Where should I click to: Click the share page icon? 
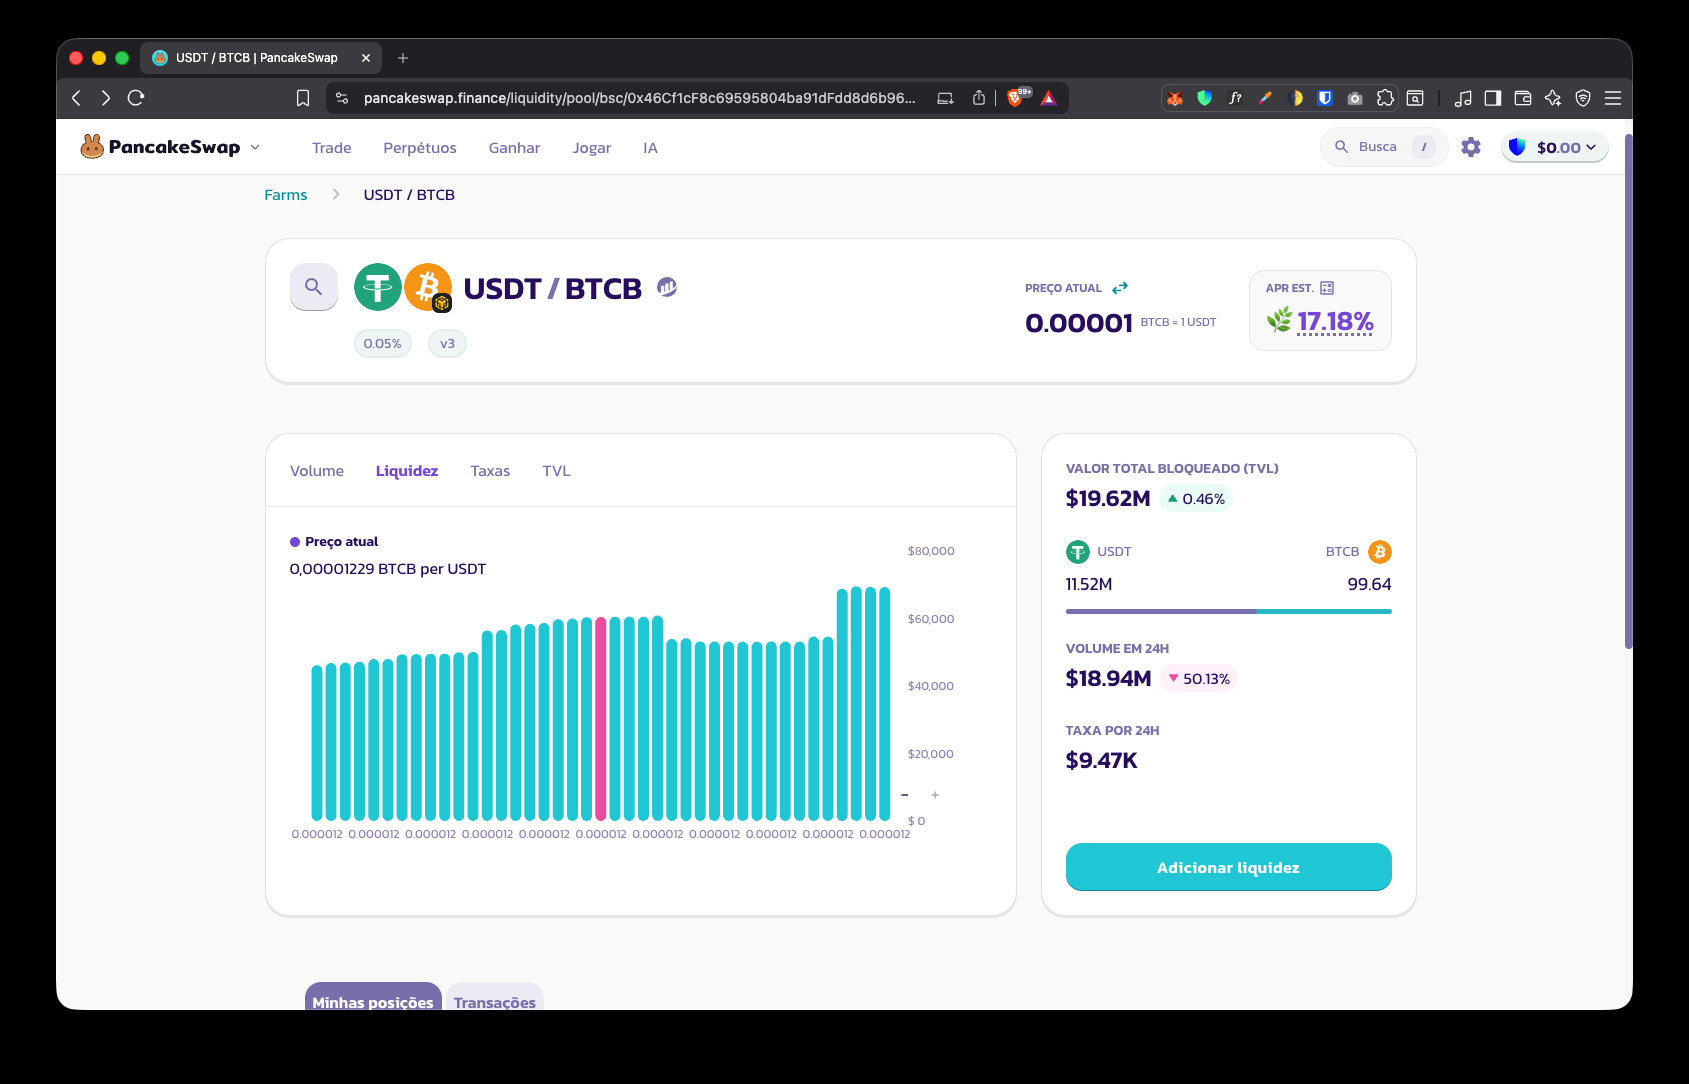point(979,98)
